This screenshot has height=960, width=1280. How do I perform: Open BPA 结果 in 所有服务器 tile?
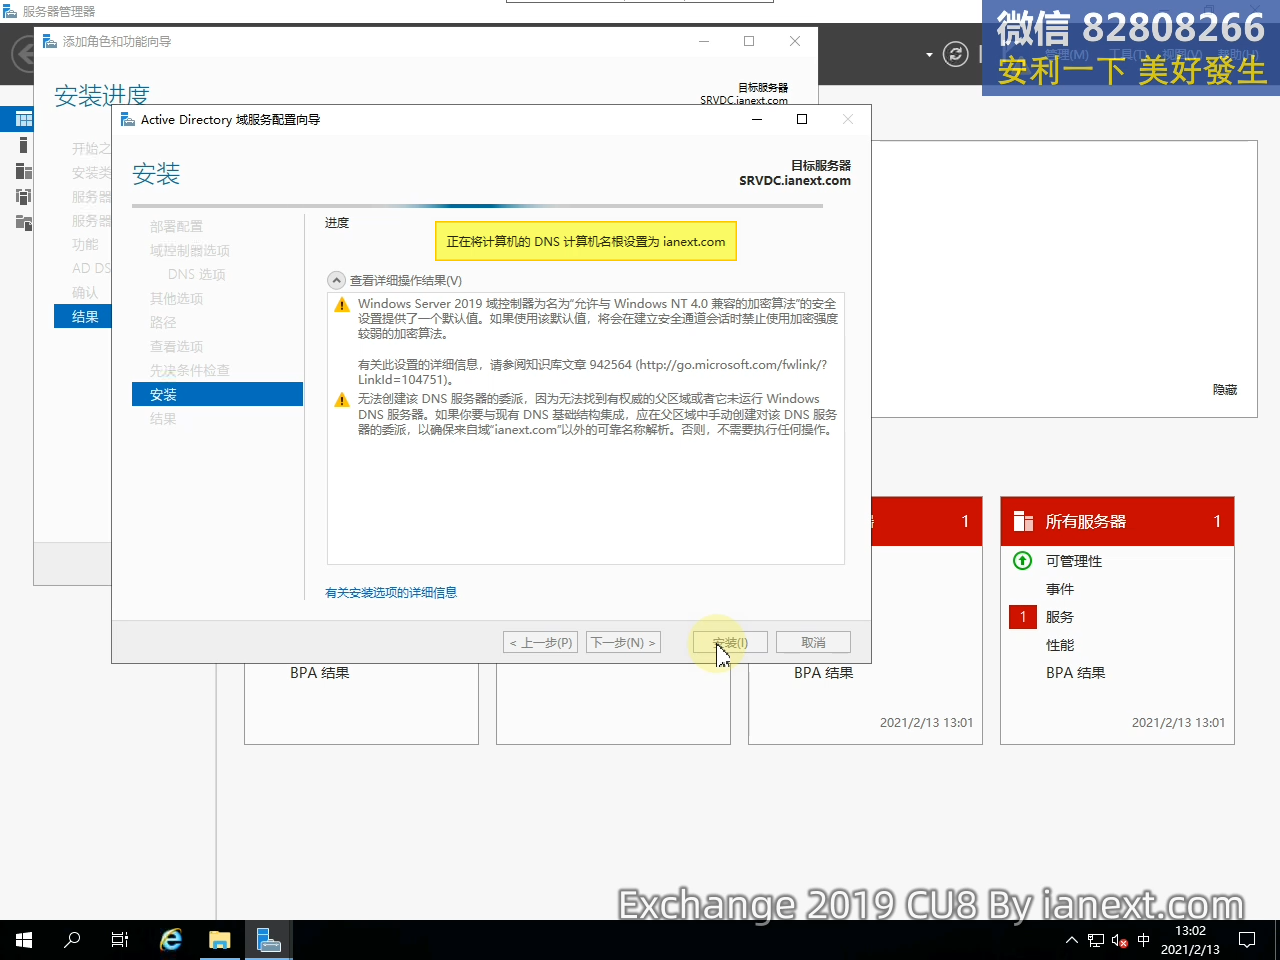click(1076, 673)
